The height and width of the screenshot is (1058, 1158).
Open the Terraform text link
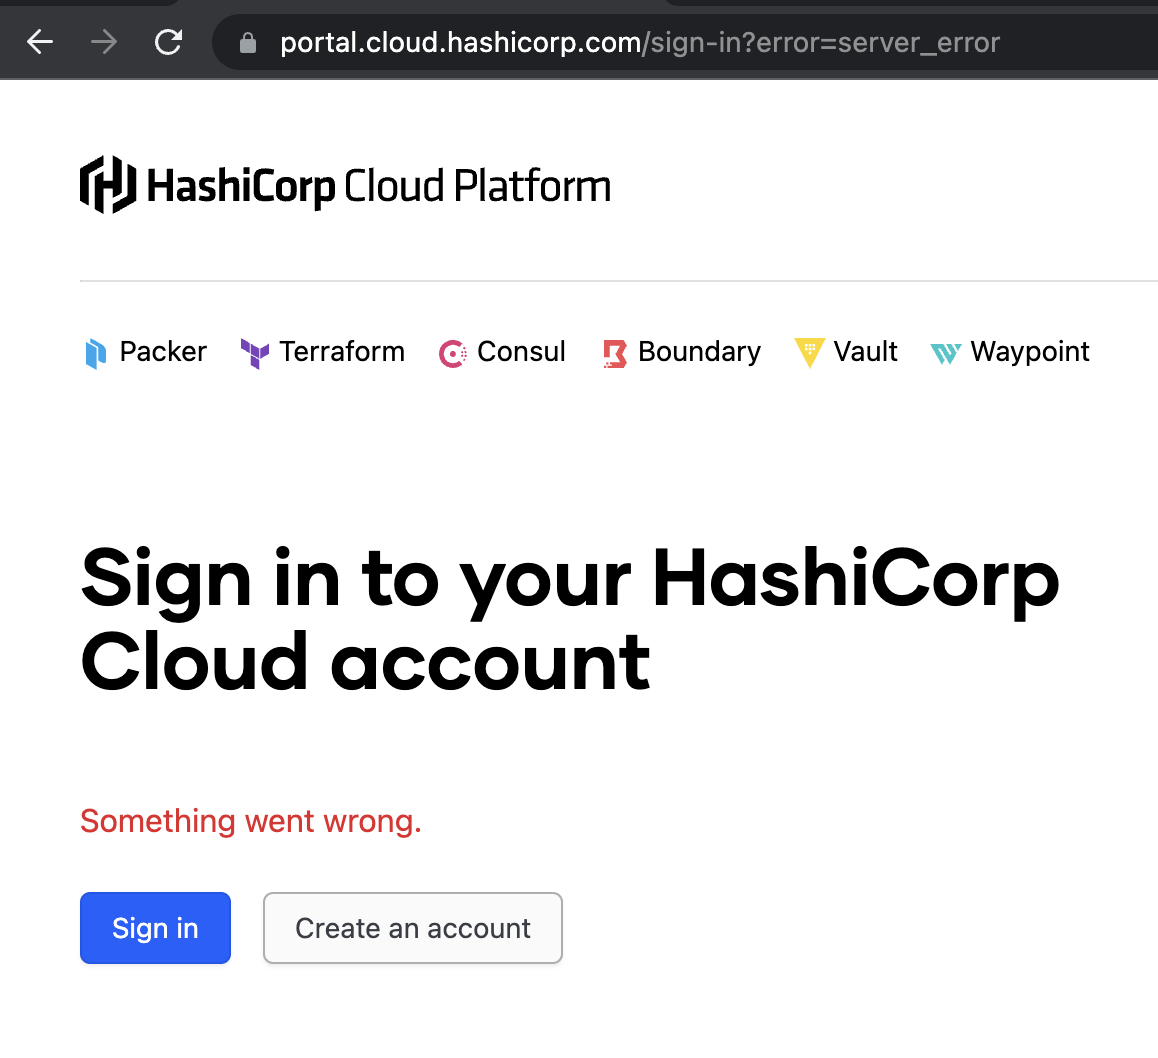(342, 352)
